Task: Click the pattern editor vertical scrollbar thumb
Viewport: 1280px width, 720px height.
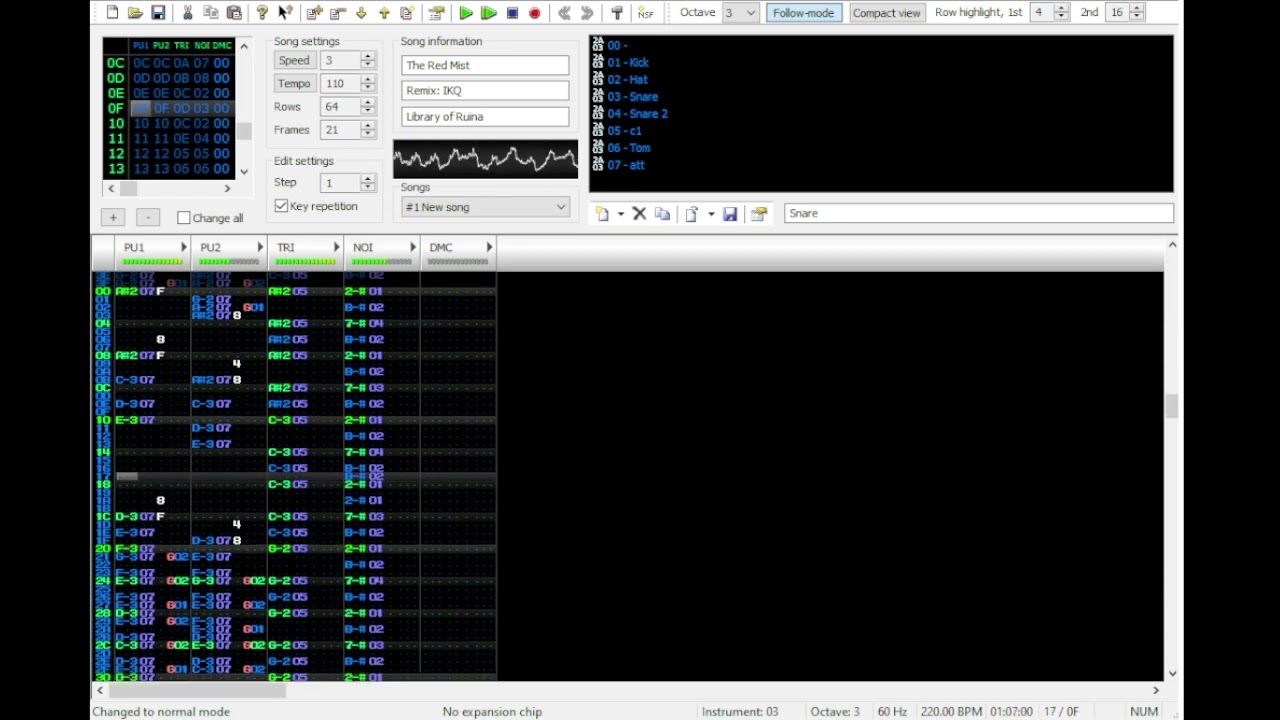Action: click(x=1172, y=406)
